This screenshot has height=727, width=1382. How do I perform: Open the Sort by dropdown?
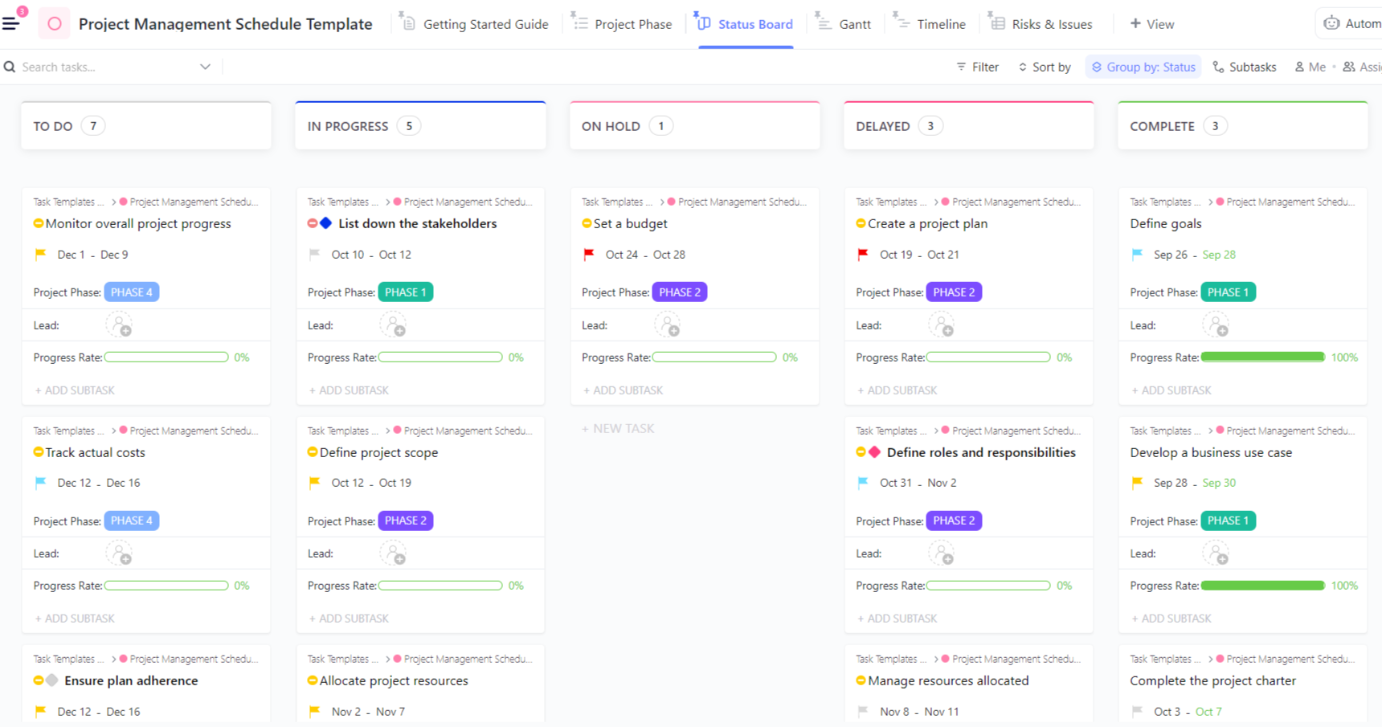point(1044,66)
